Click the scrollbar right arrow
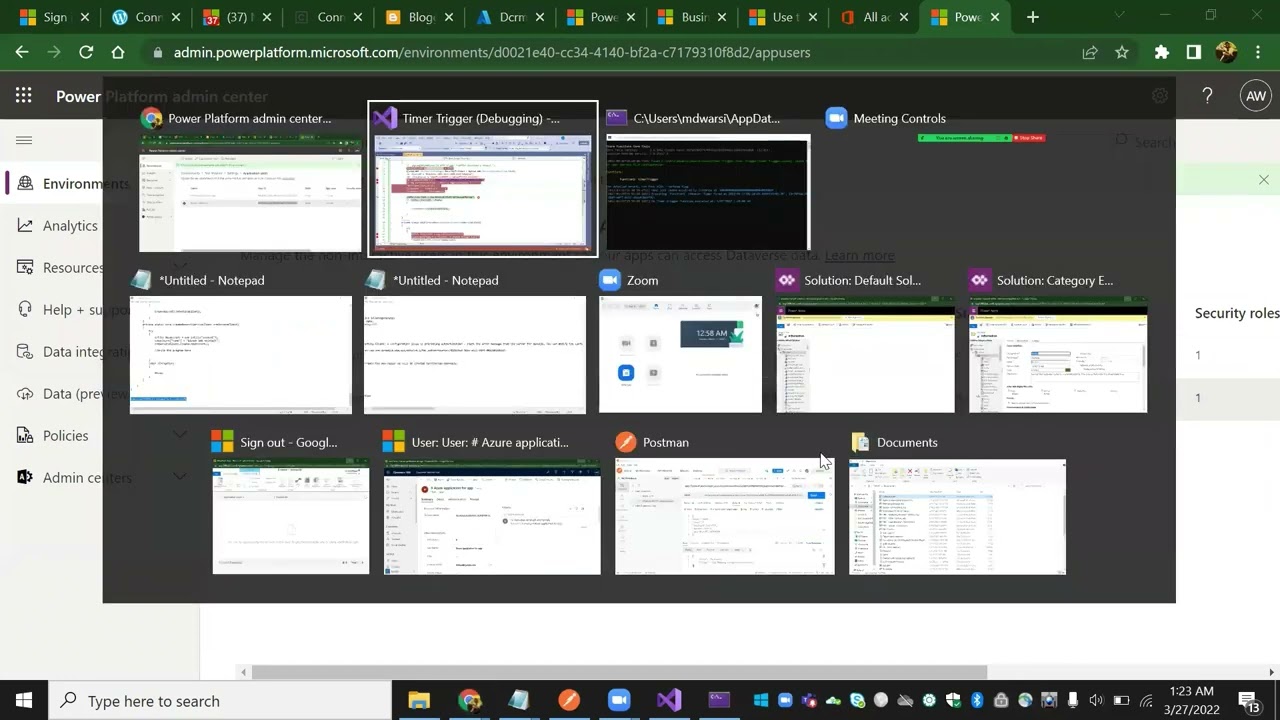The width and height of the screenshot is (1280, 720). [x=1272, y=672]
